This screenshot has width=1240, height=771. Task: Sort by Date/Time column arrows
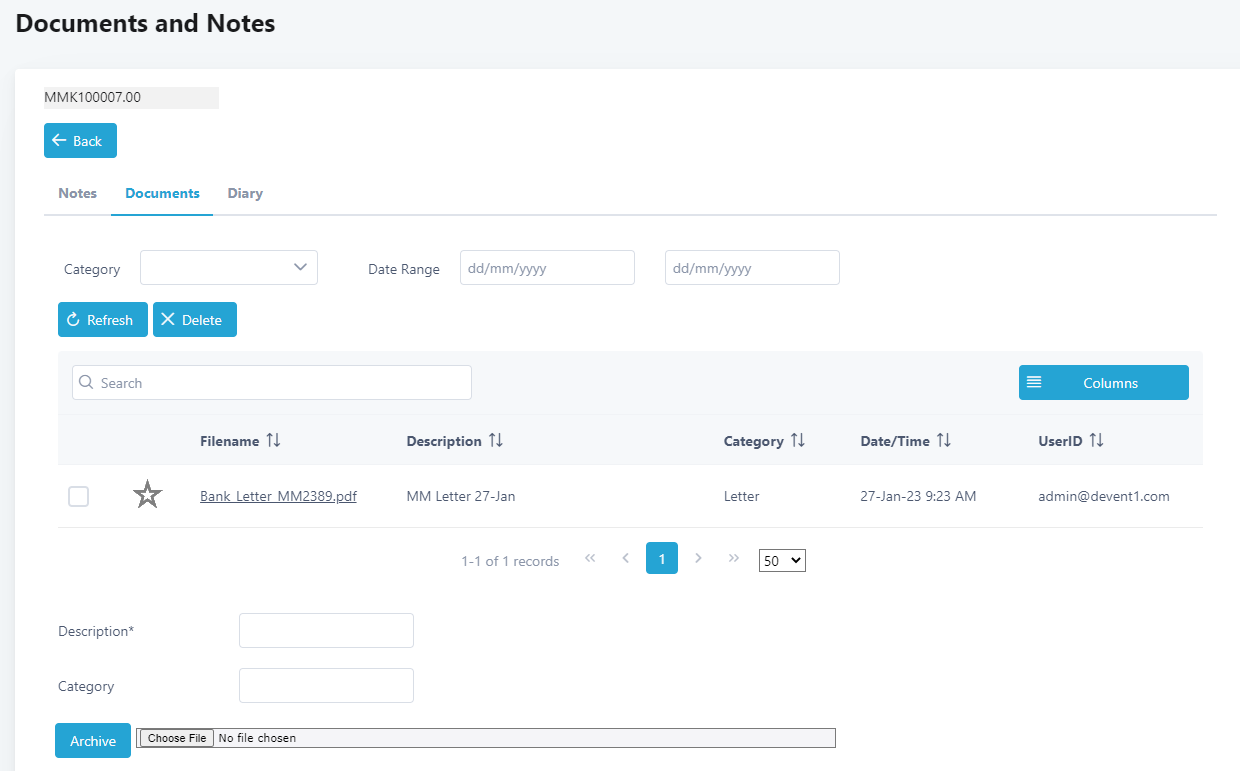(944, 441)
